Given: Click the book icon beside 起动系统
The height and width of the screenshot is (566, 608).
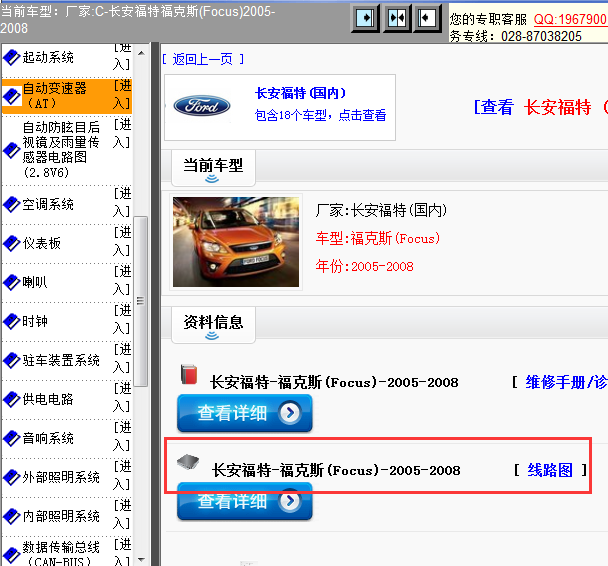Looking at the screenshot, I should [x=12, y=57].
